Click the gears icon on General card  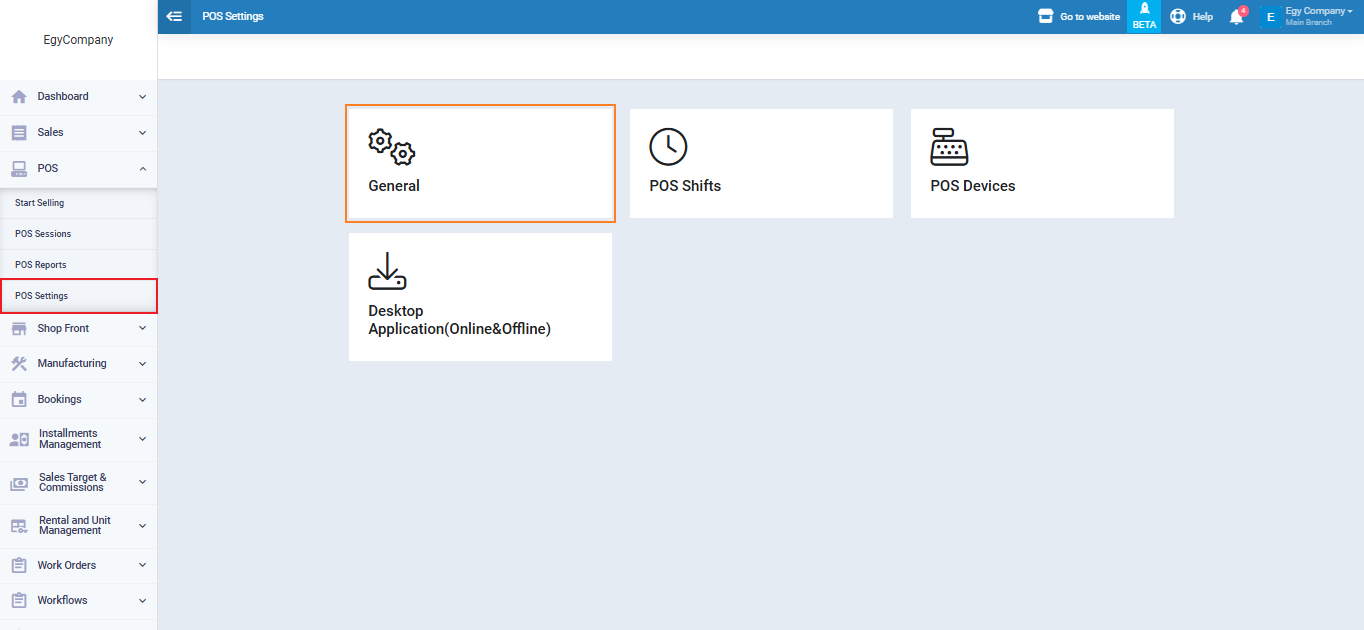391,147
